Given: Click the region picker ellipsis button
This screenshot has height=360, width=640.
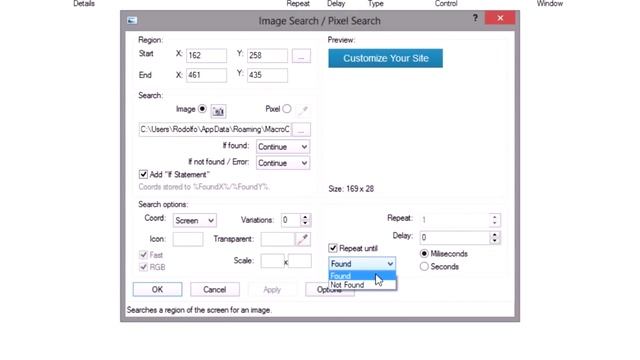Looking at the screenshot, I should coord(301,56).
